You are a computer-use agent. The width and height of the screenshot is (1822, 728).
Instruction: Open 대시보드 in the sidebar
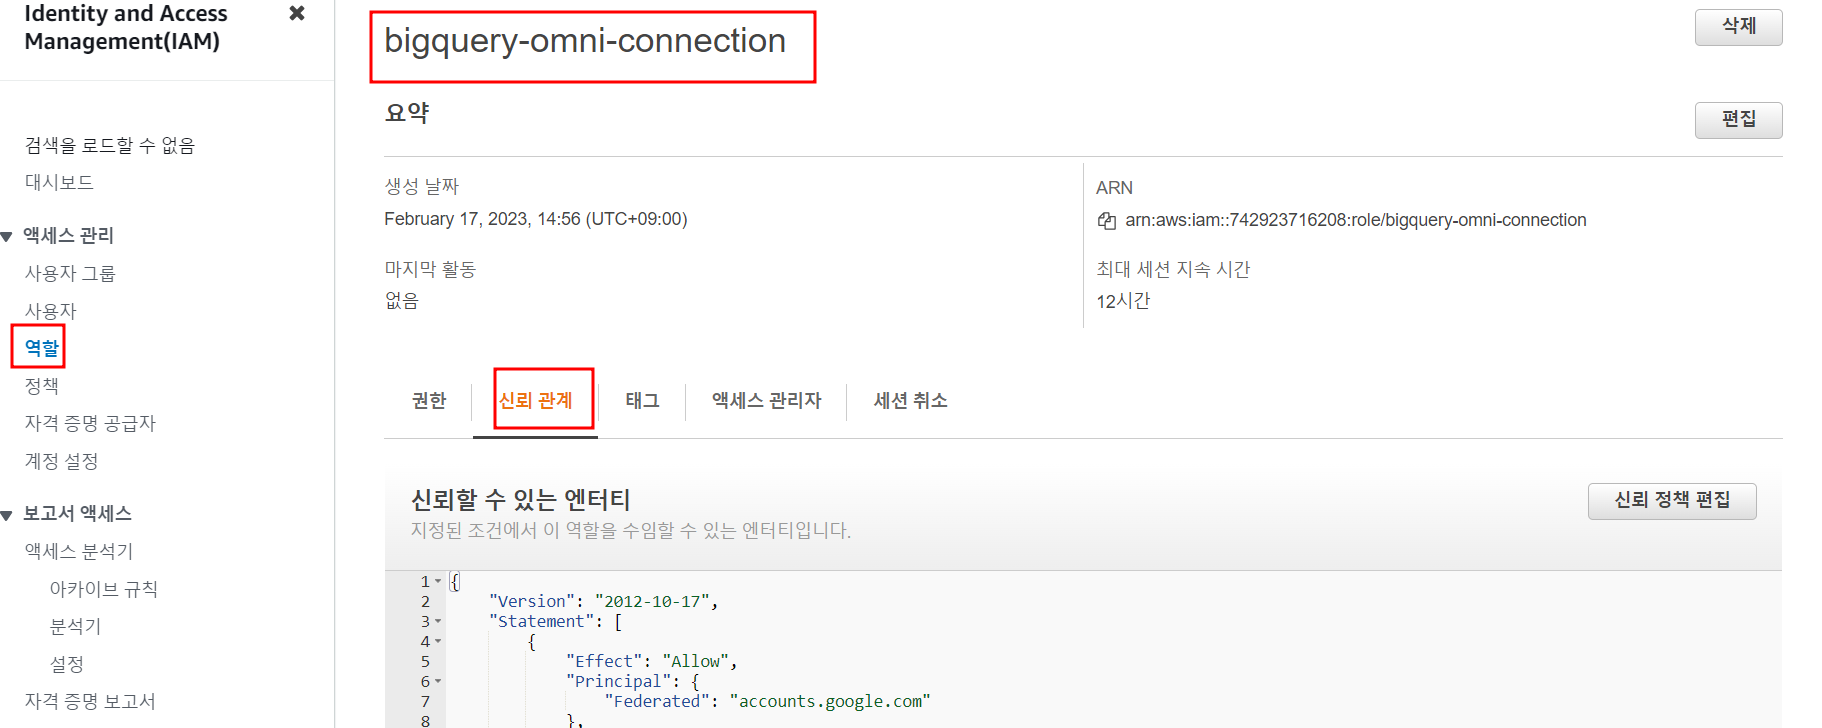pyautogui.click(x=59, y=183)
